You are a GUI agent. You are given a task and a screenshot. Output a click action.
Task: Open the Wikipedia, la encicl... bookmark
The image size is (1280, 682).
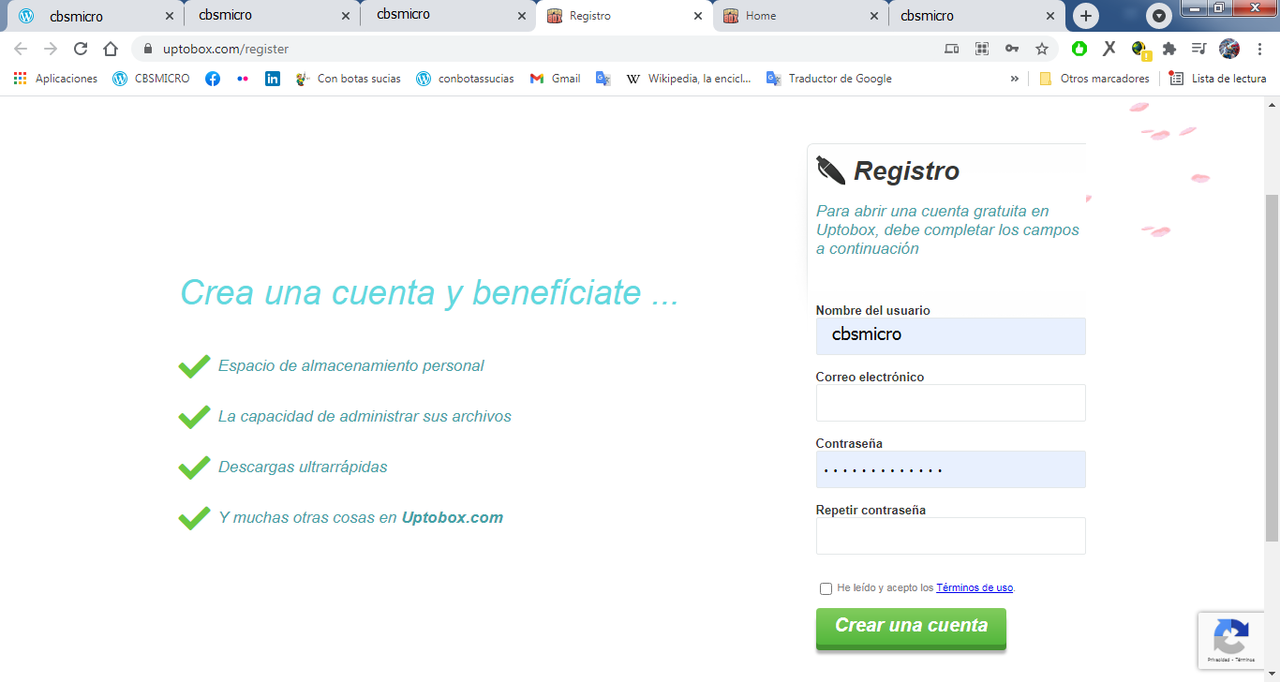pyautogui.click(x=688, y=78)
